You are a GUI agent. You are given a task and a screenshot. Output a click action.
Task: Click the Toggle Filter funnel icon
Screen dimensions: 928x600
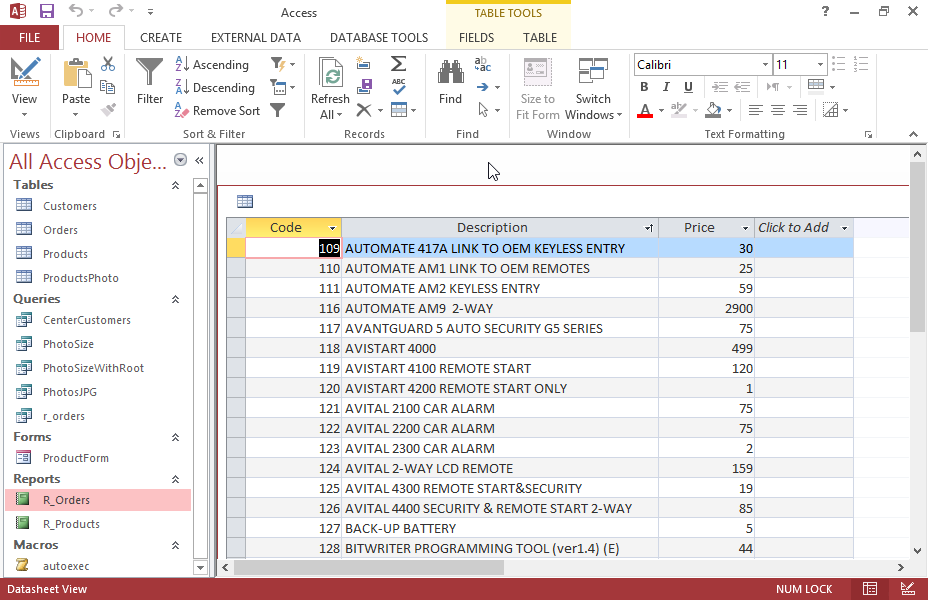[x=278, y=110]
